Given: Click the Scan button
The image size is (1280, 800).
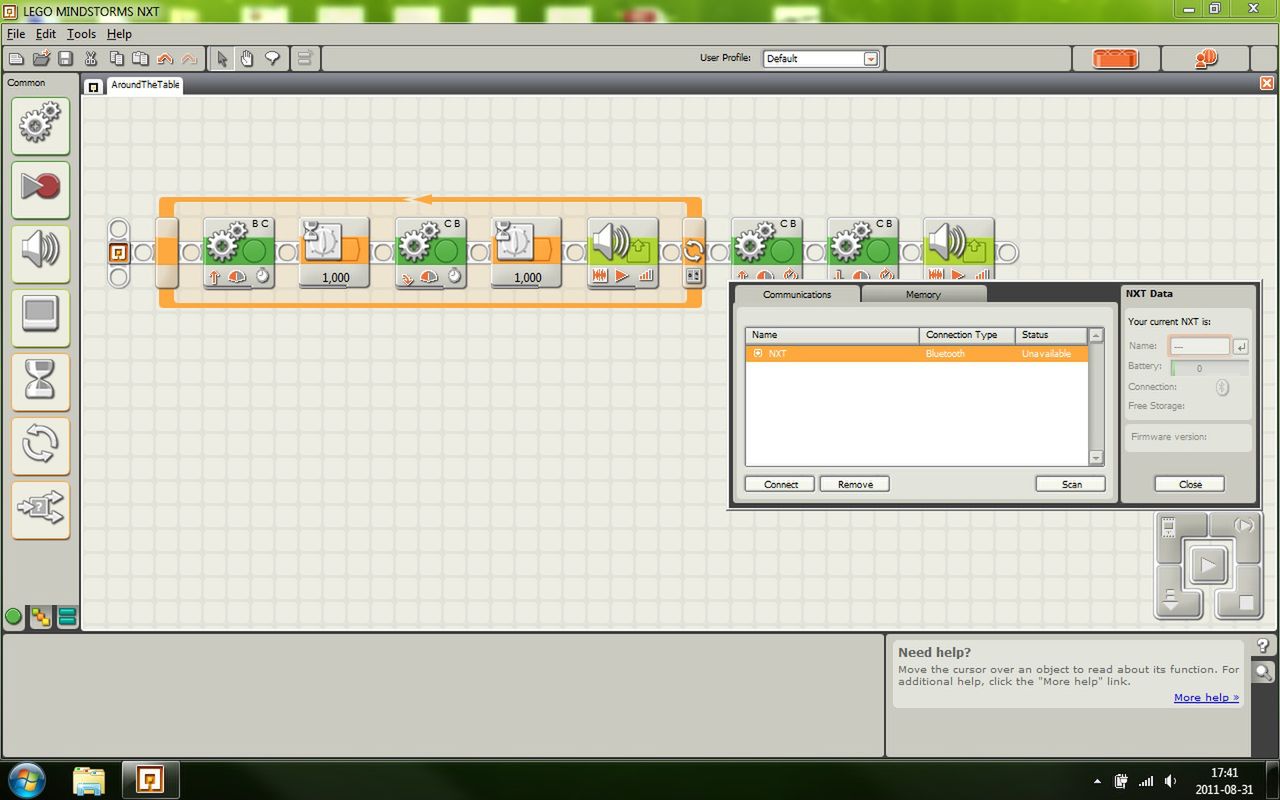Looking at the screenshot, I should tap(1071, 484).
